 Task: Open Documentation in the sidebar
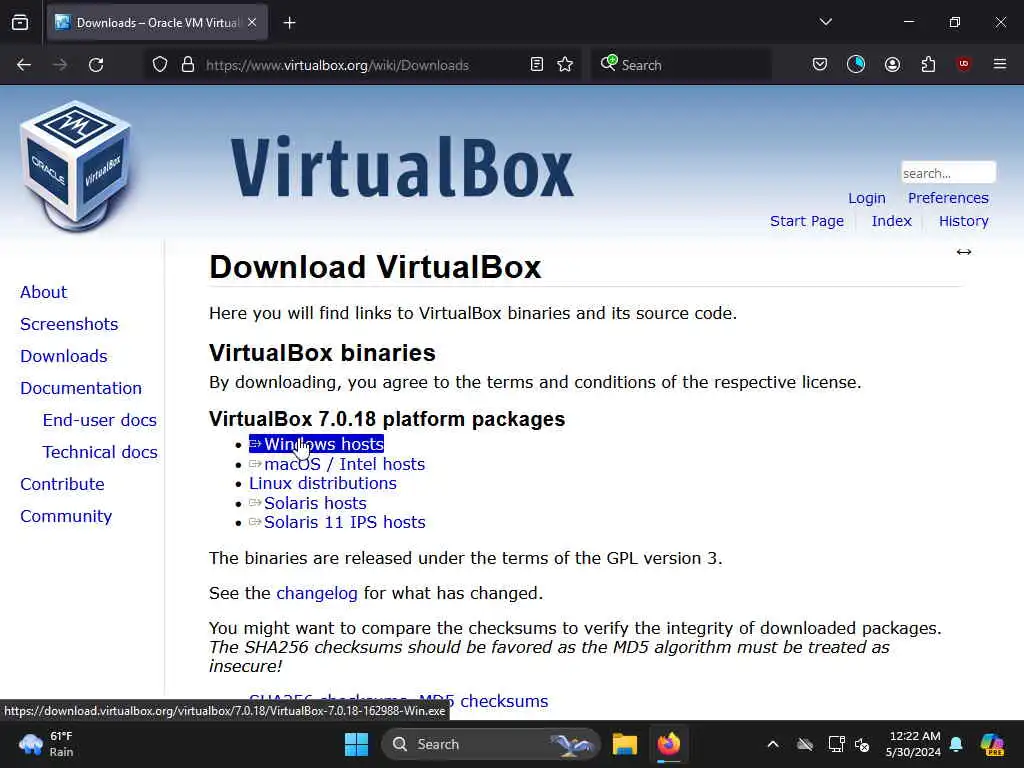[x=81, y=388]
